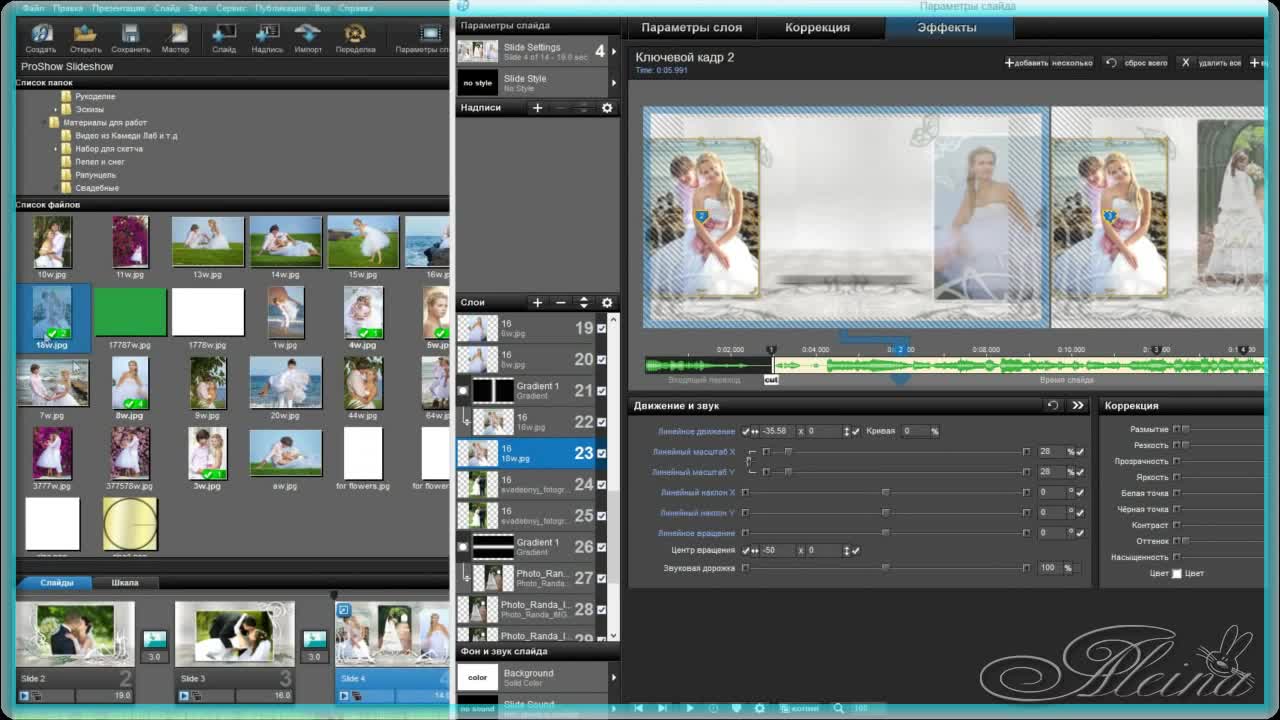Expand the Slide Style arrow

click(x=613, y=82)
